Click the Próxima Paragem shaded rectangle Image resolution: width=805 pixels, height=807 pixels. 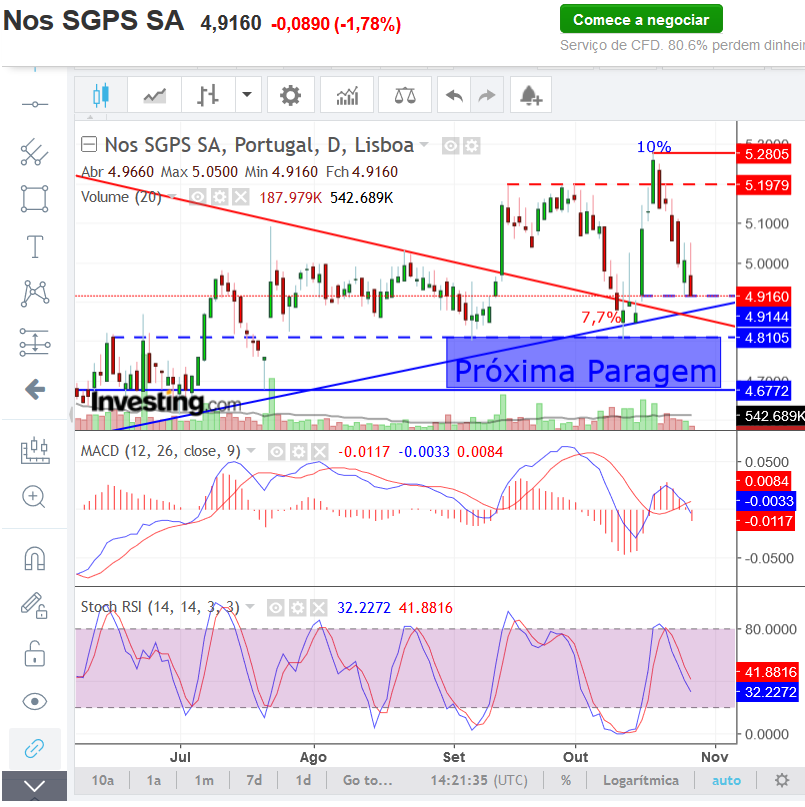(x=583, y=362)
